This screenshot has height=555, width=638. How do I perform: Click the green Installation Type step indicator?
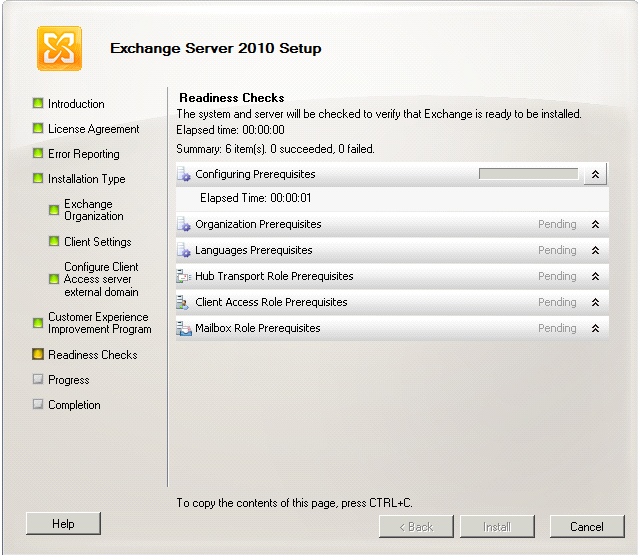(x=38, y=178)
